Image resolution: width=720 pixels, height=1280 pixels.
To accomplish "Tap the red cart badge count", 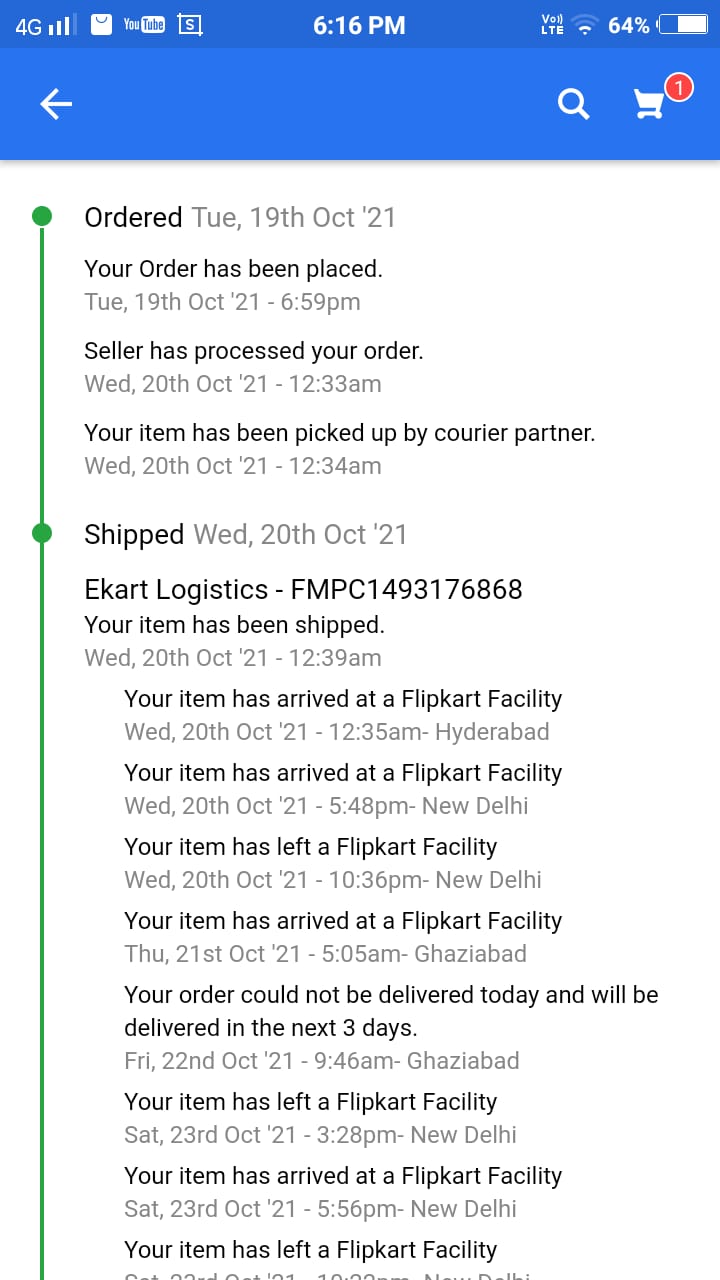I will pos(678,88).
